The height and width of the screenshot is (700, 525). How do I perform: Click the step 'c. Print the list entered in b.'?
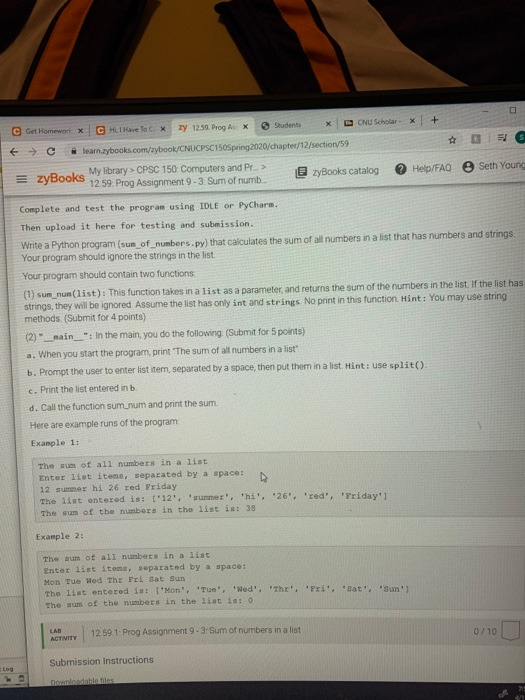(x=82, y=389)
